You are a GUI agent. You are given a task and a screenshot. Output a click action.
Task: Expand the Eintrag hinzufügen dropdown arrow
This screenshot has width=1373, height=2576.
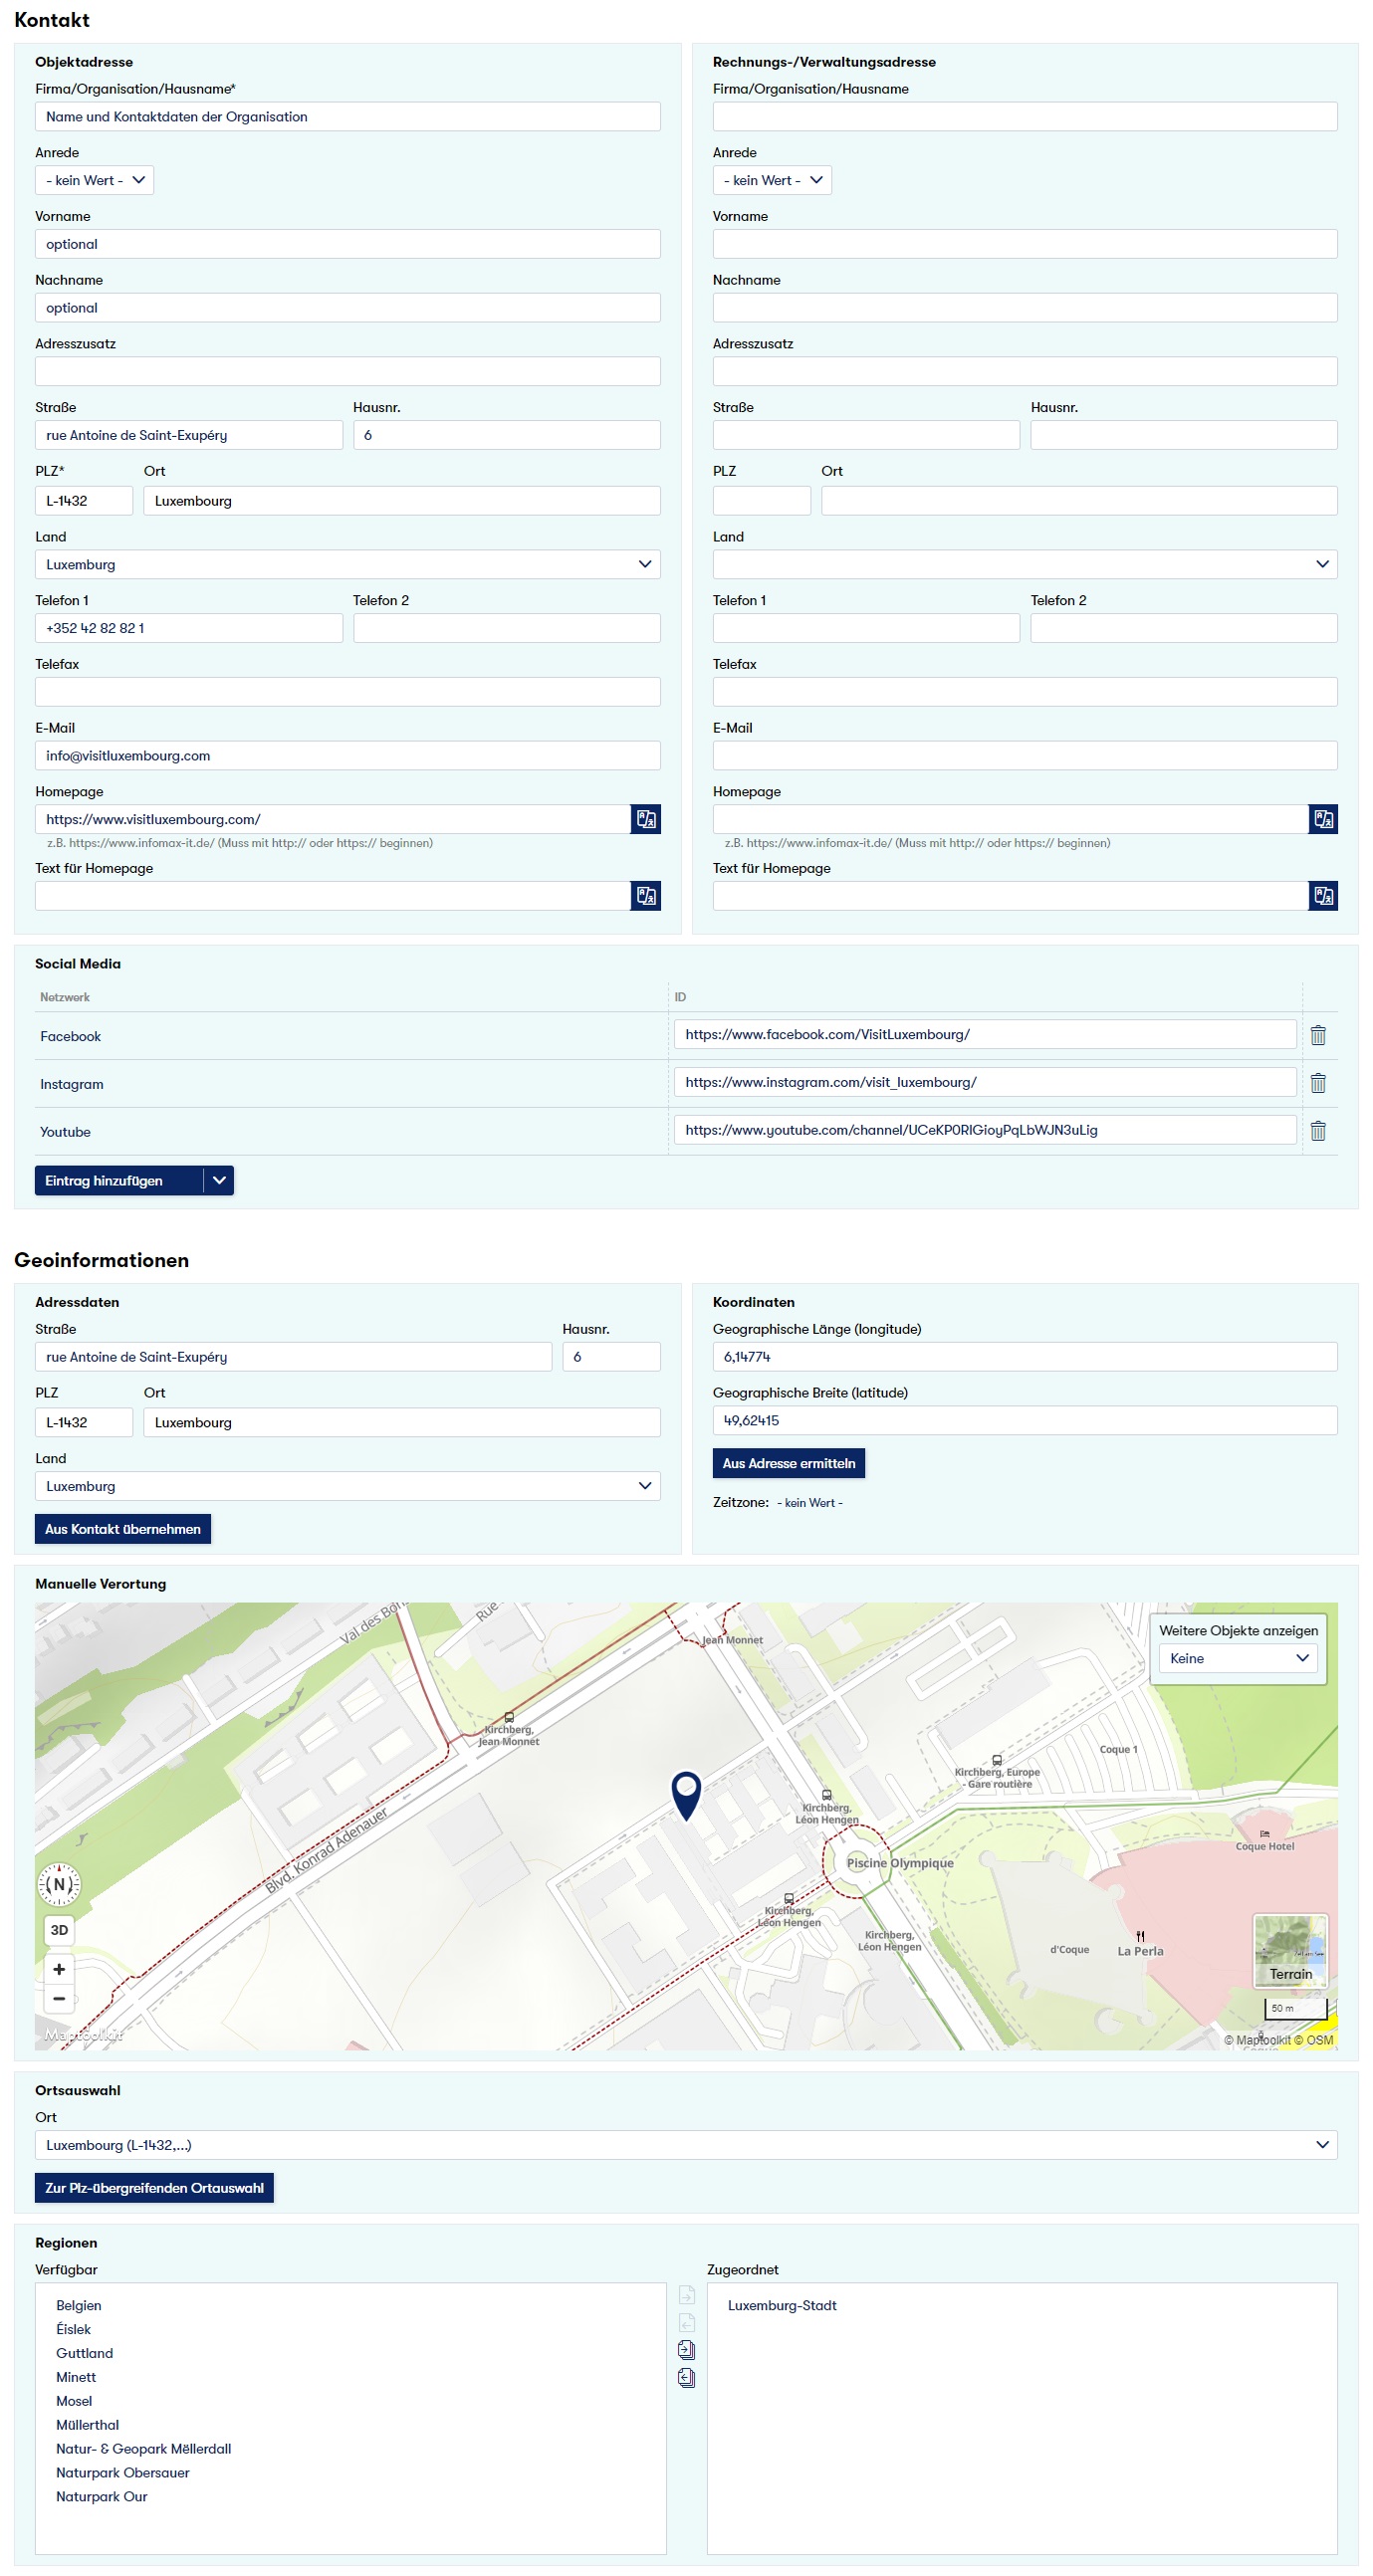tap(219, 1180)
